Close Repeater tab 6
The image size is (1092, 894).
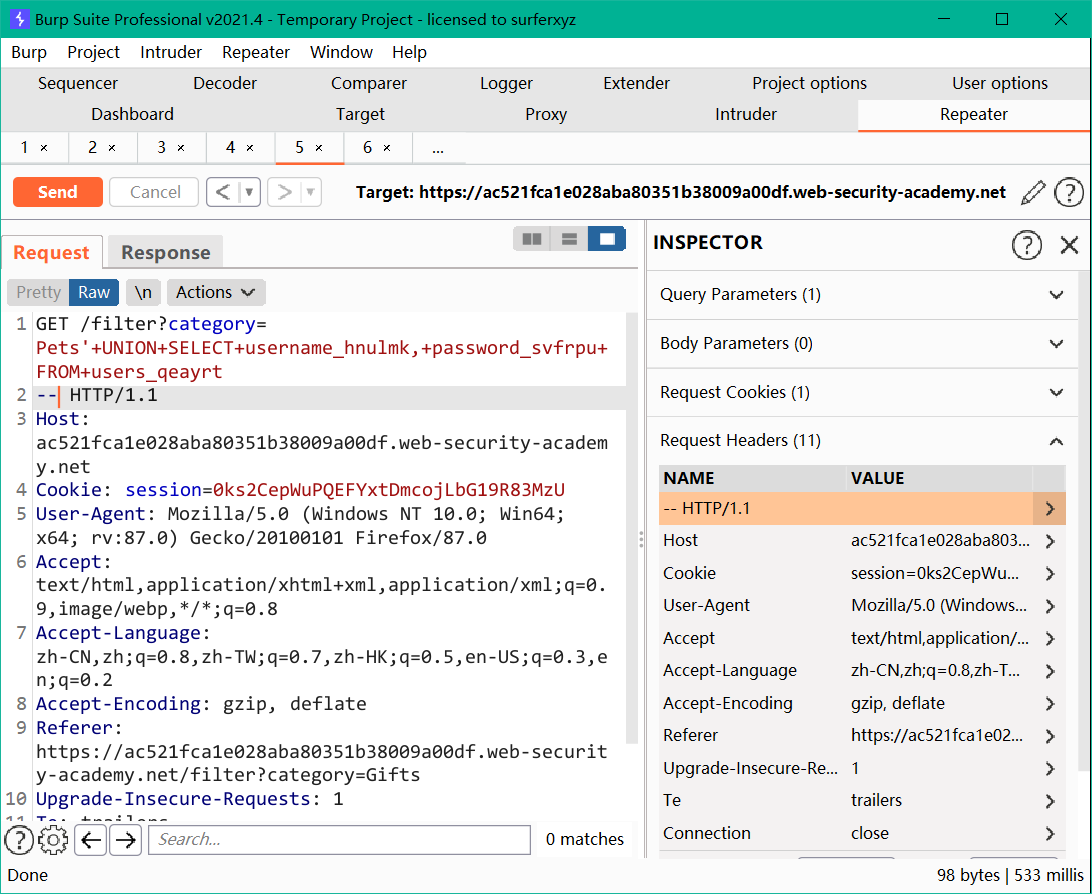pos(387,148)
